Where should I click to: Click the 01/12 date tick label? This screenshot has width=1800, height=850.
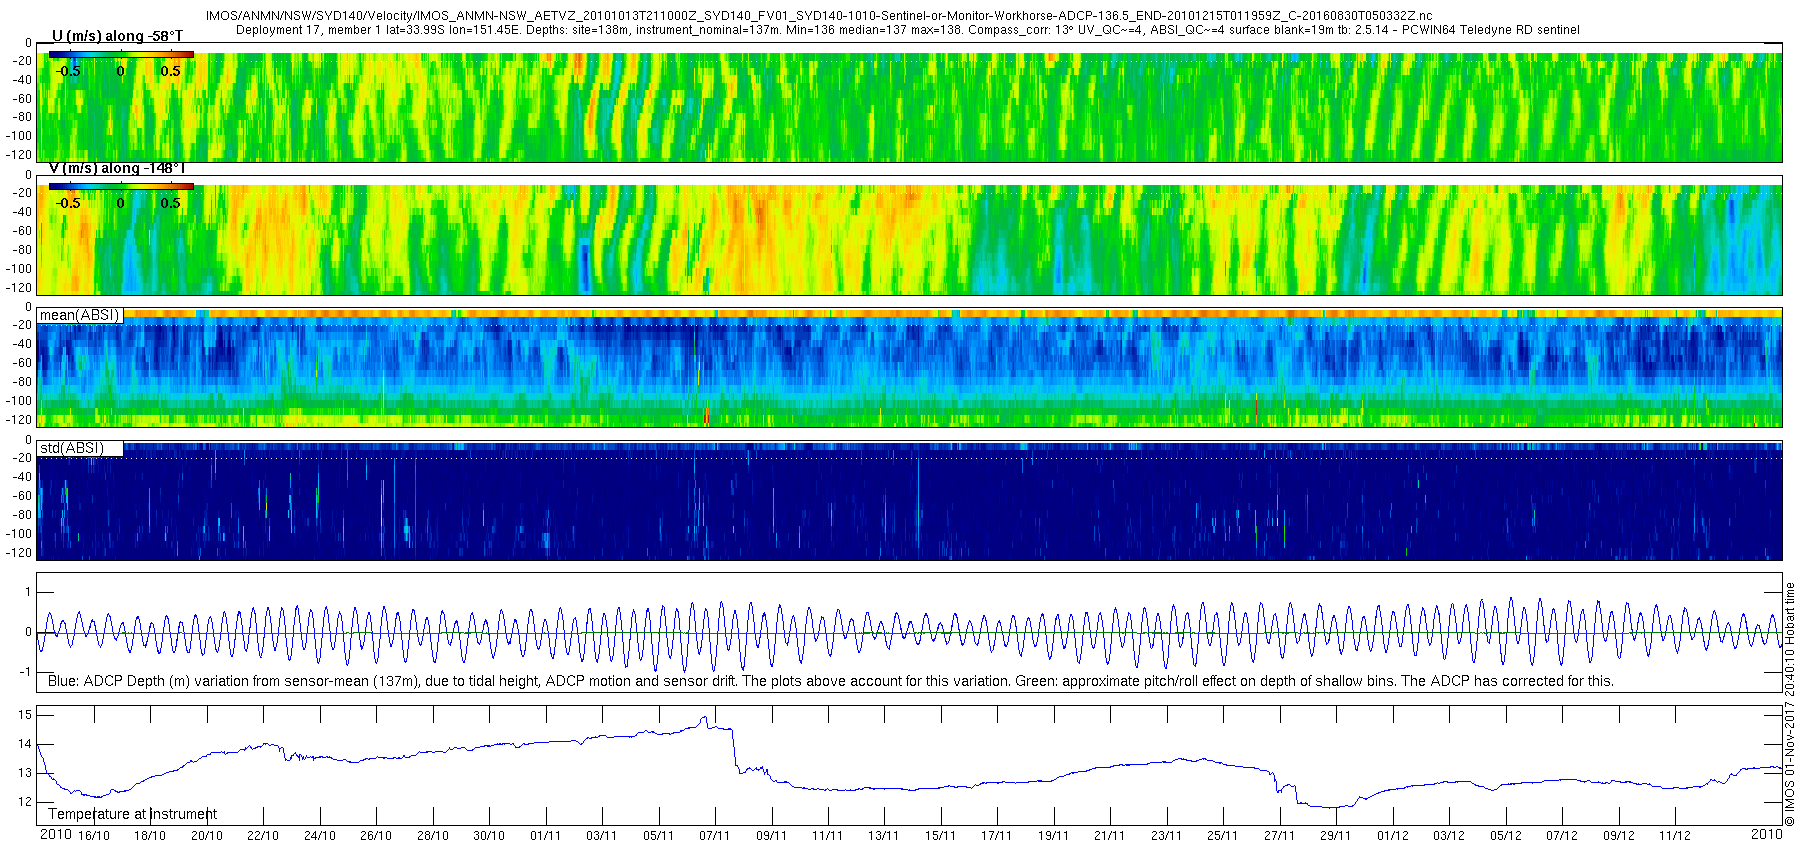click(1393, 835)
